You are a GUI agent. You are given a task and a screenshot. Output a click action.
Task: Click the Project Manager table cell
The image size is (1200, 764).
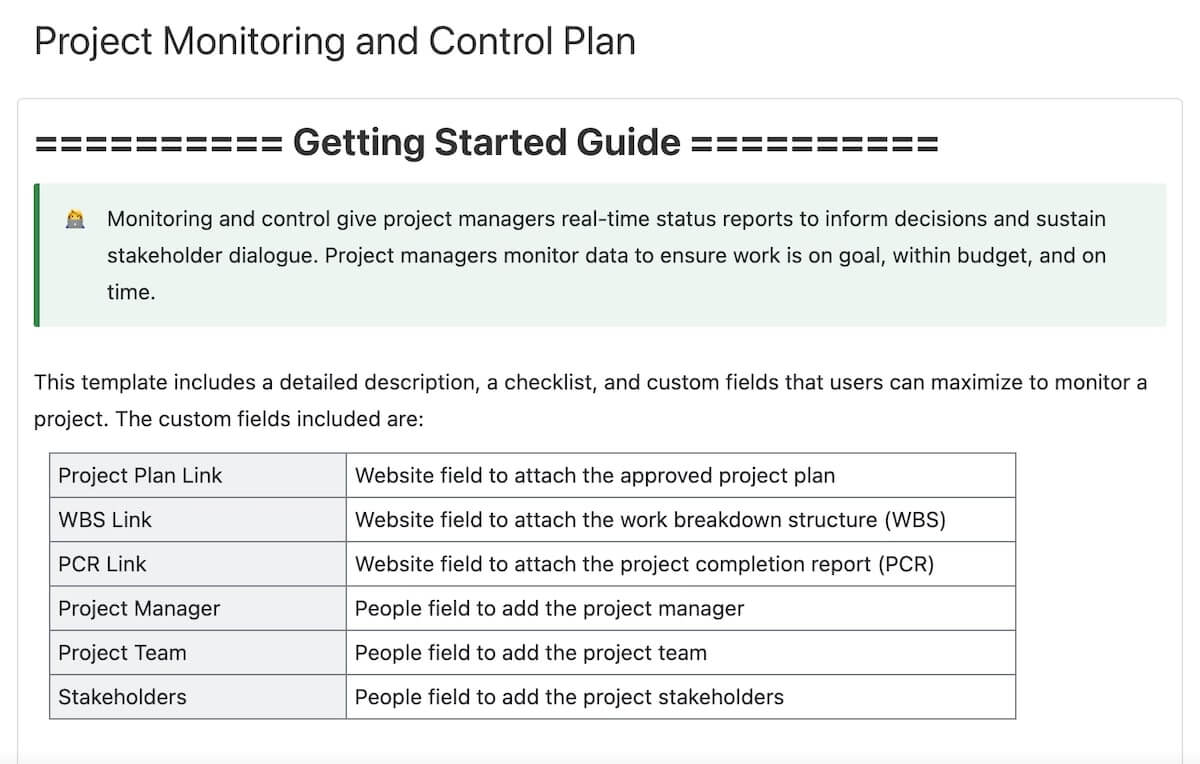click(198, 608)
